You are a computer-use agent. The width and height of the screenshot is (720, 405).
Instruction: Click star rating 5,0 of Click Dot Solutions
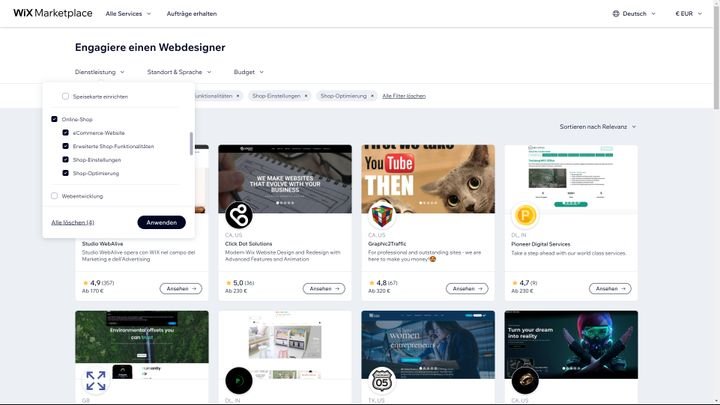coord(240,283)
